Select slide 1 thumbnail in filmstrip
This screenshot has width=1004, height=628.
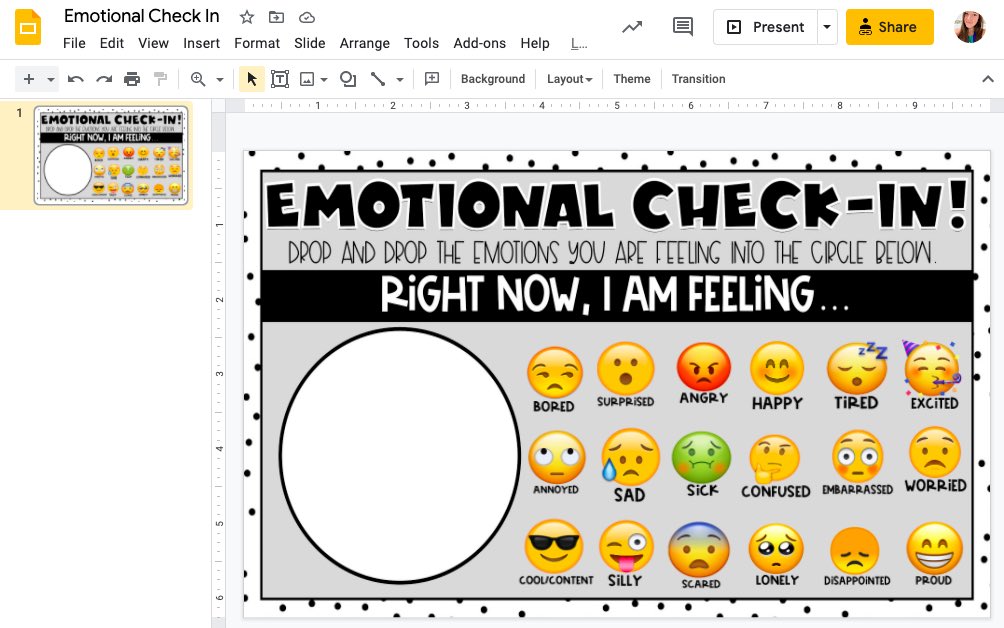111,156
